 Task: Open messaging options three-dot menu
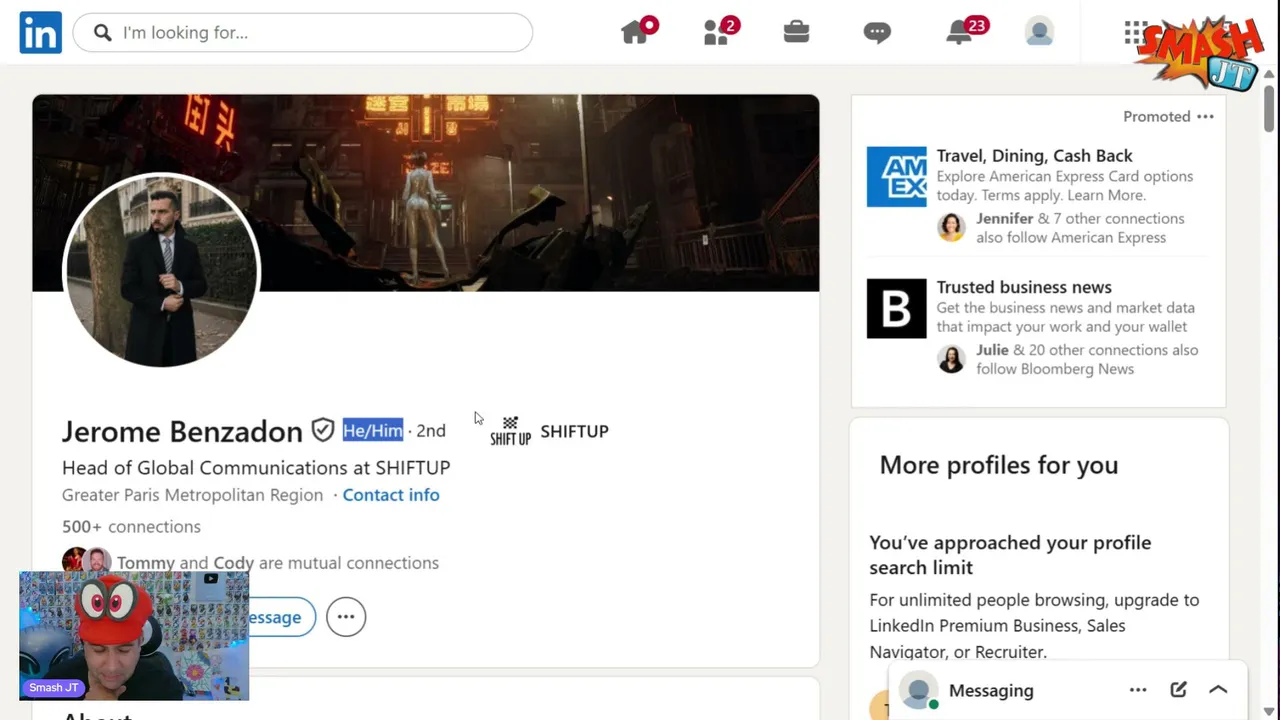(1138, 690)
